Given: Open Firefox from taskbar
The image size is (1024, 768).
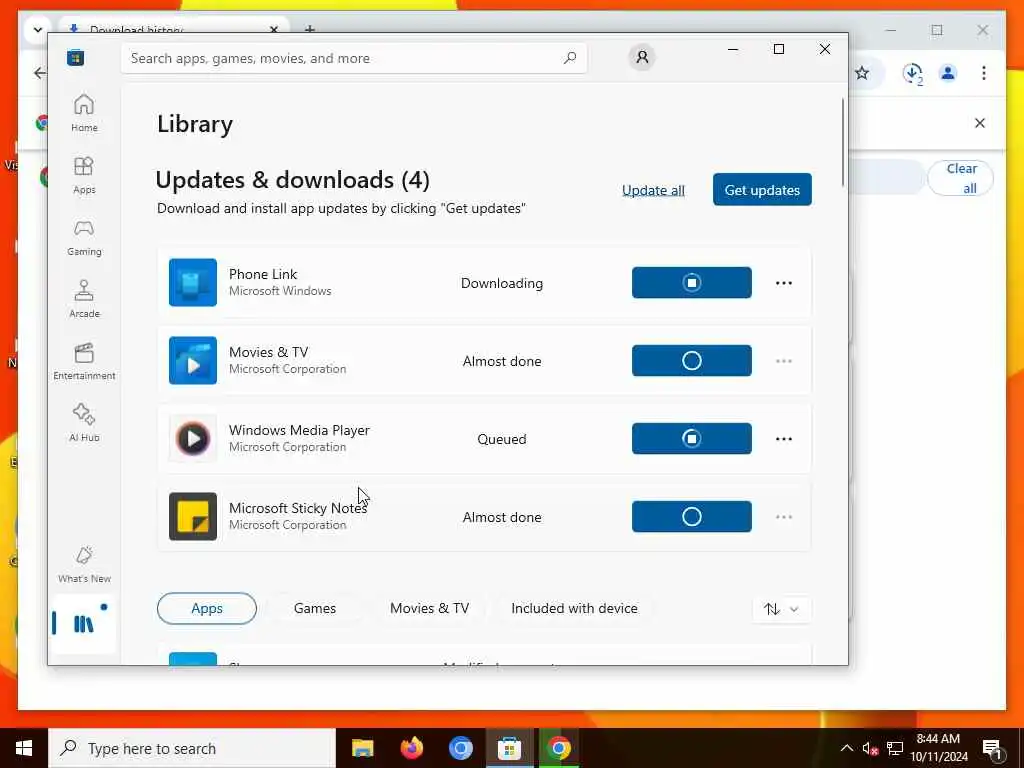Looking at the screenshot, I should [411, 748].
